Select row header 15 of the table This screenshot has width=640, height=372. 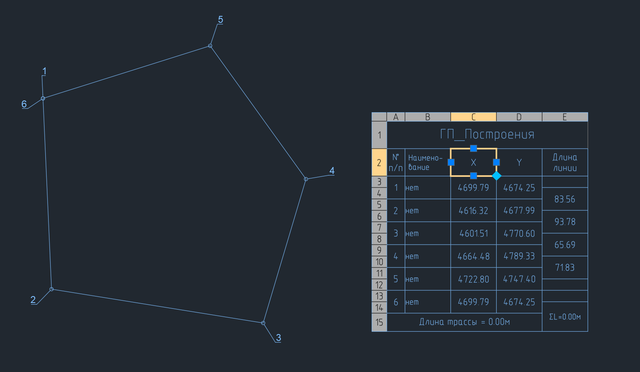(379, 322)
